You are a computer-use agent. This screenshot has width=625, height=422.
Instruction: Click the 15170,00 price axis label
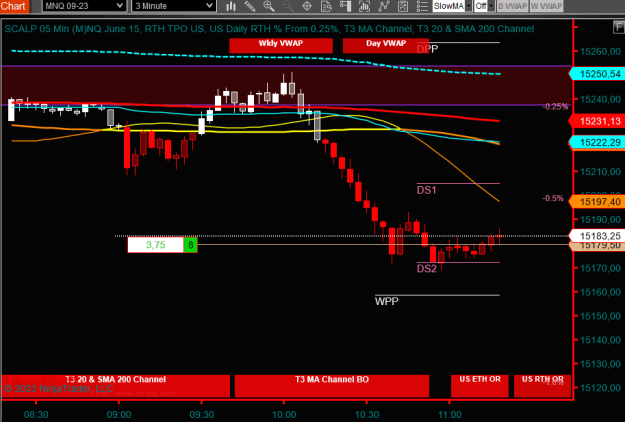pos(600,268)
